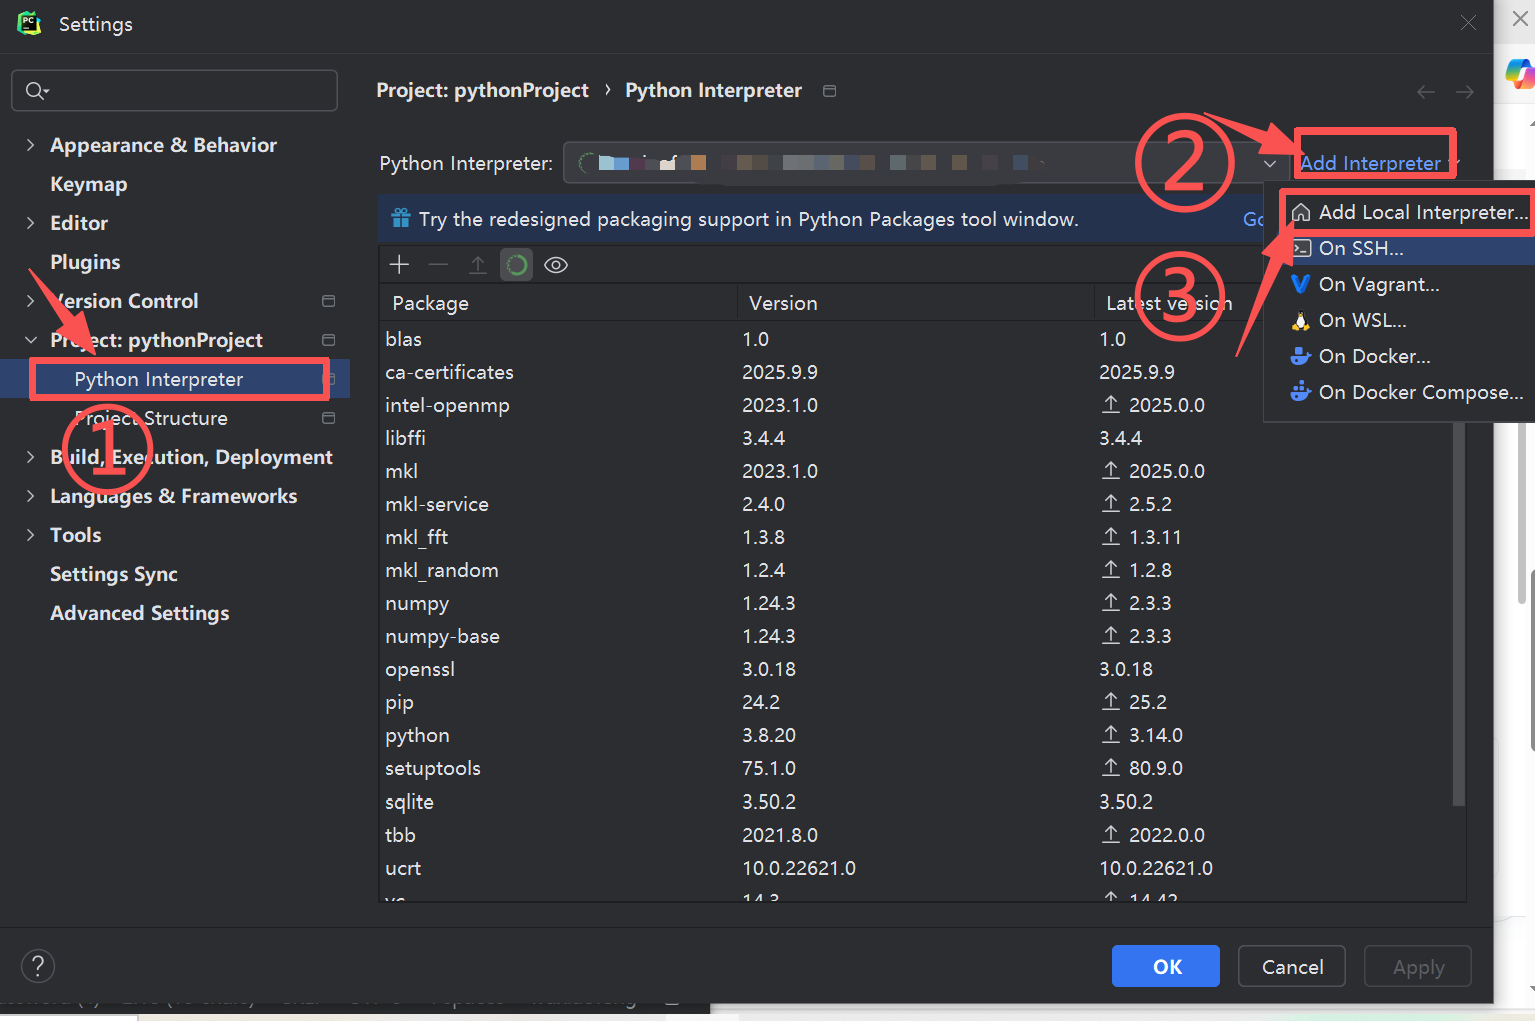Select Plugins in settings tree
Image resolution: width=1535 pixels, height=1021 pixels.
(85, 262)
